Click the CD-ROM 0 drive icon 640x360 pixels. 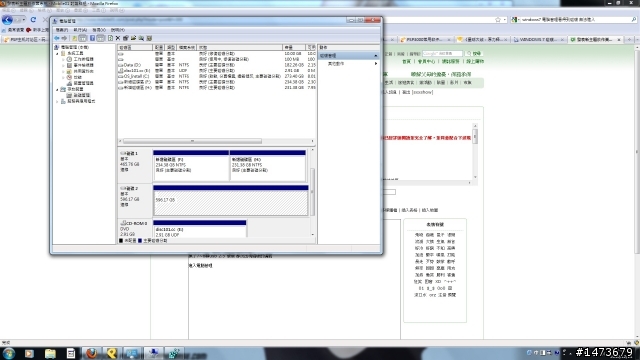point(123,223)
